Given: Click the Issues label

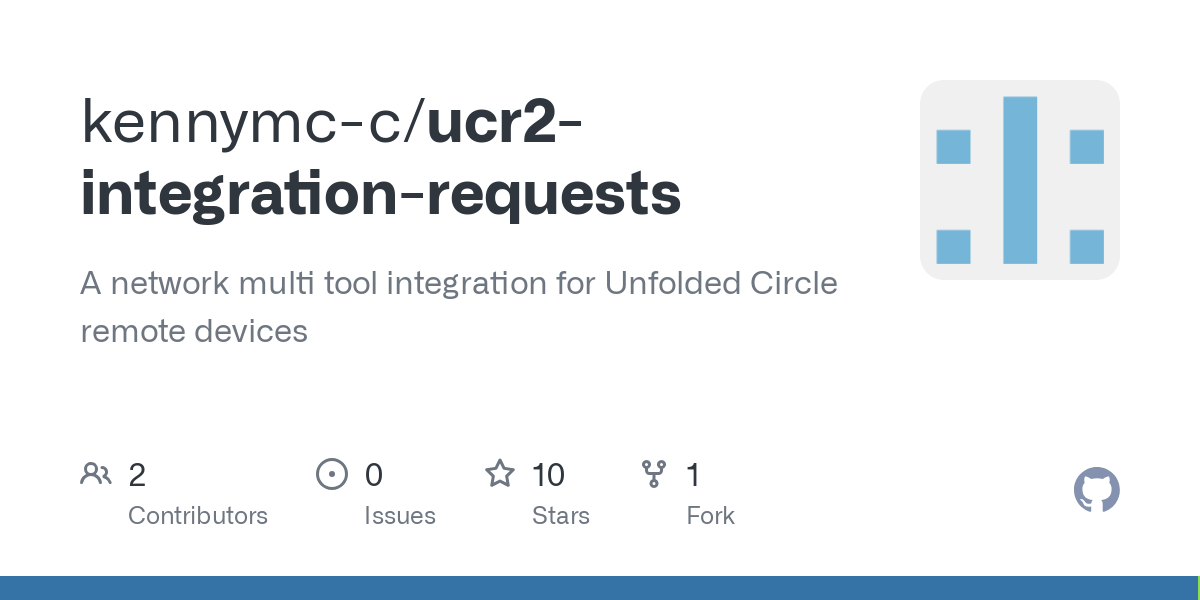Looking at the screenshot, I should click(400, 516).
